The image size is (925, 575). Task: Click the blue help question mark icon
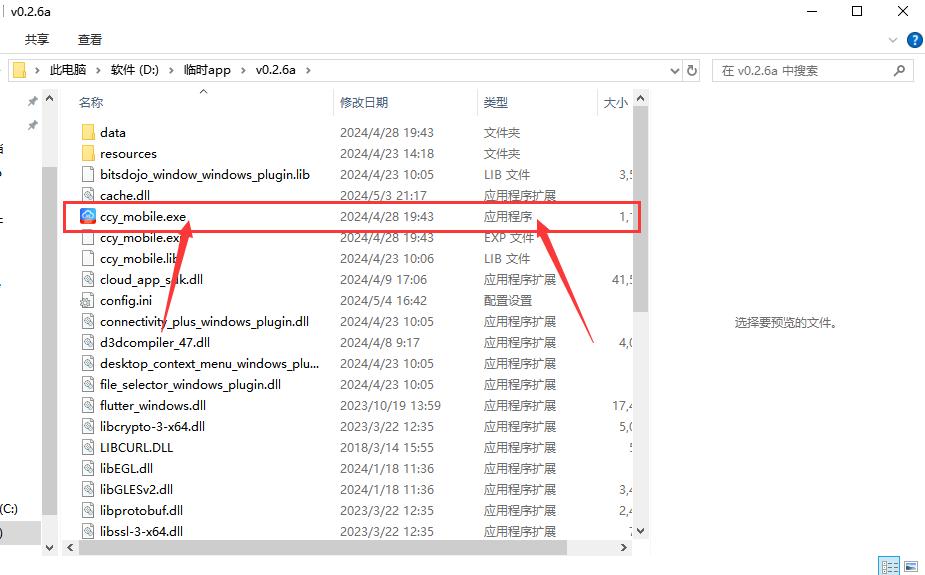coord(914,40)
